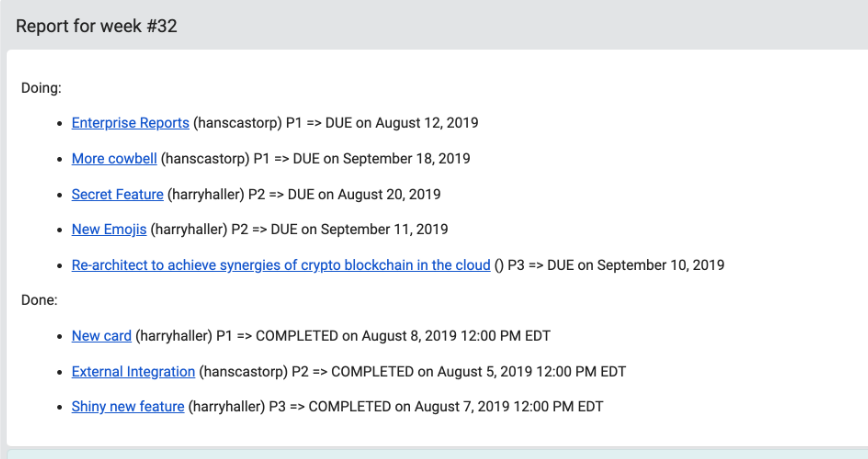Viewport: 868px width, 459px height.
Task: Click harryhaller assignee next to Secret Feature
Action: [205, 194]
